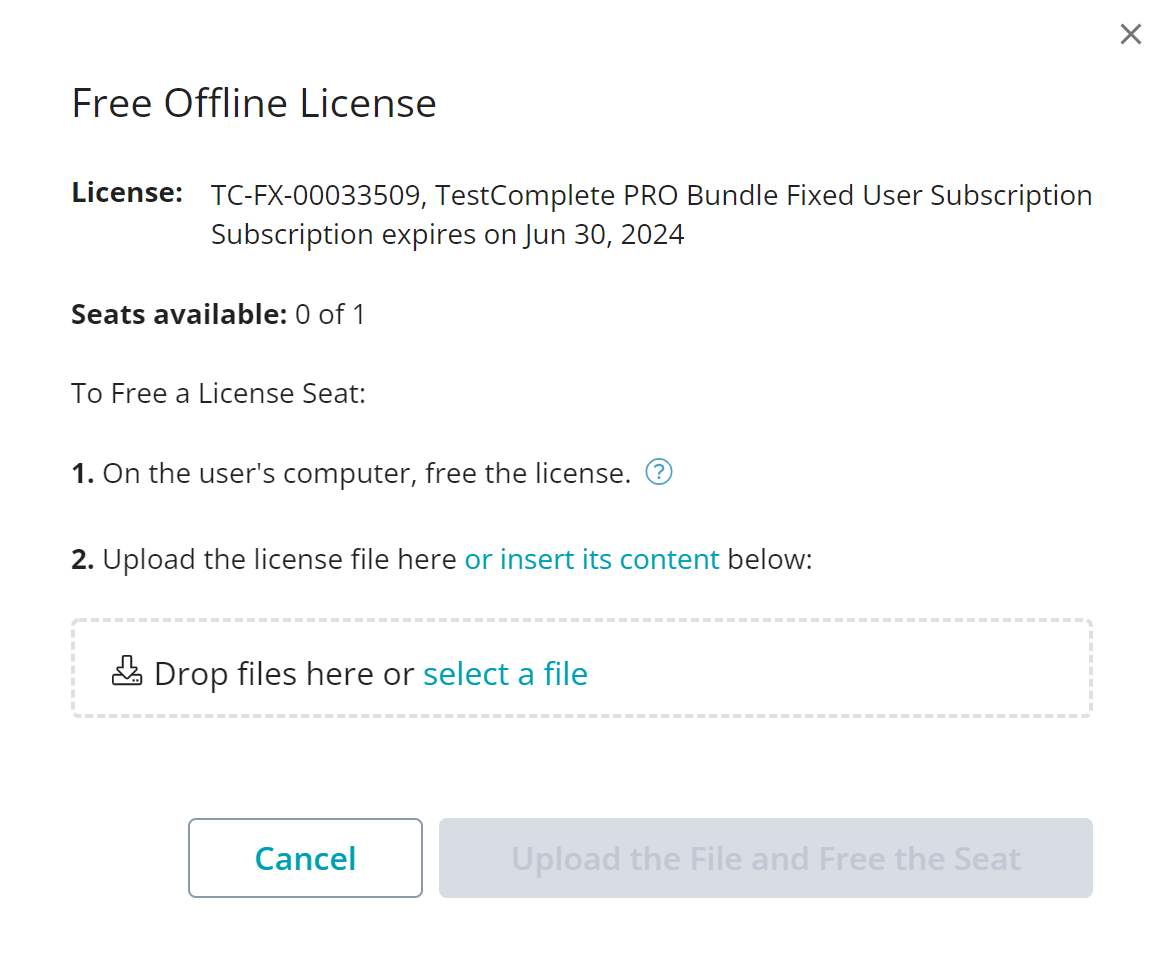Select the upload arrow icon in the dashed box

coord(126,672)
